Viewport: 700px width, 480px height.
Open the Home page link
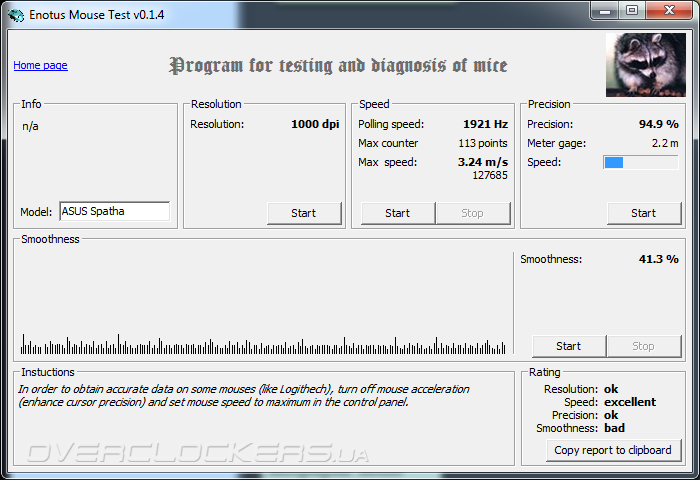pyautogui.click(x=40, y=65)
